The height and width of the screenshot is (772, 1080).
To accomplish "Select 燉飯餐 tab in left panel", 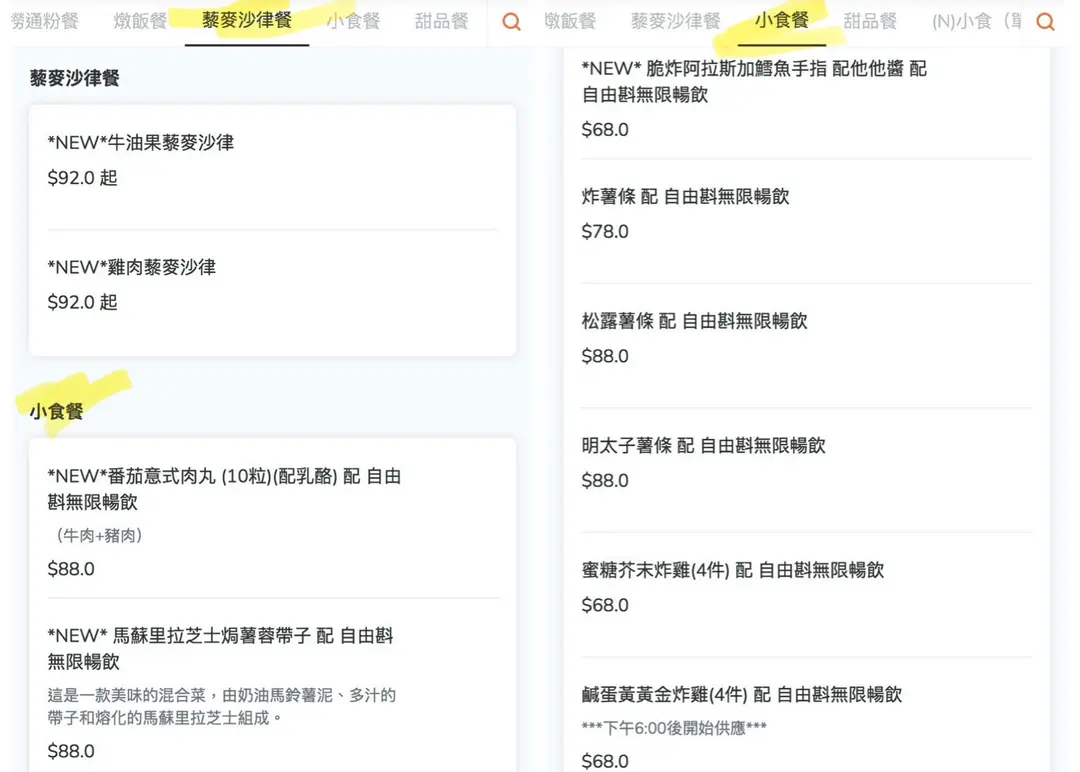I will coord(140,21).
